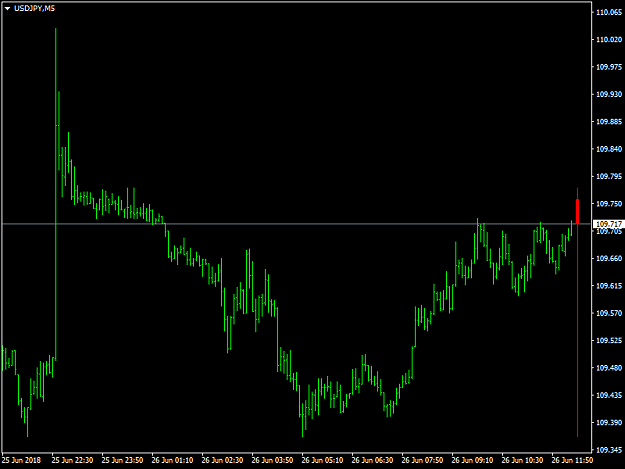Click the price level 109.660 on the scale

pyautogui.click(x=609, y=259)
